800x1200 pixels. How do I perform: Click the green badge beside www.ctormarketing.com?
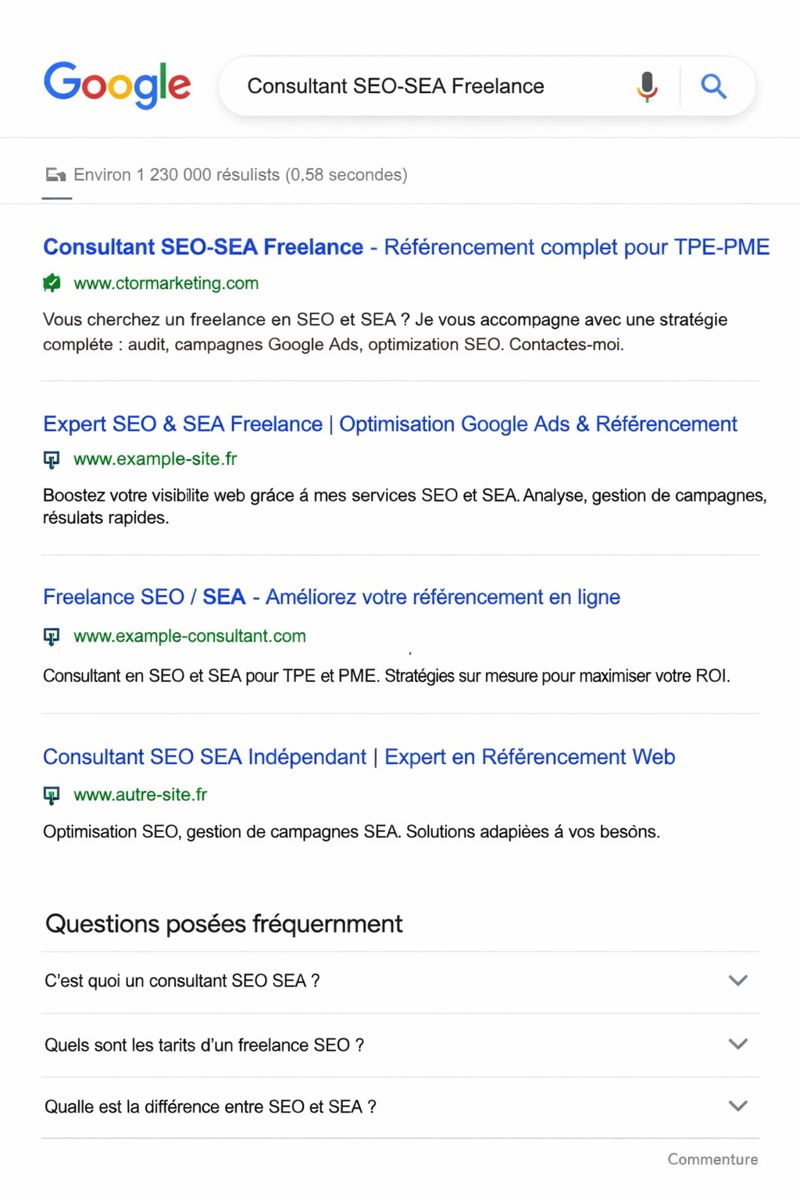click(x=53, y=283)
